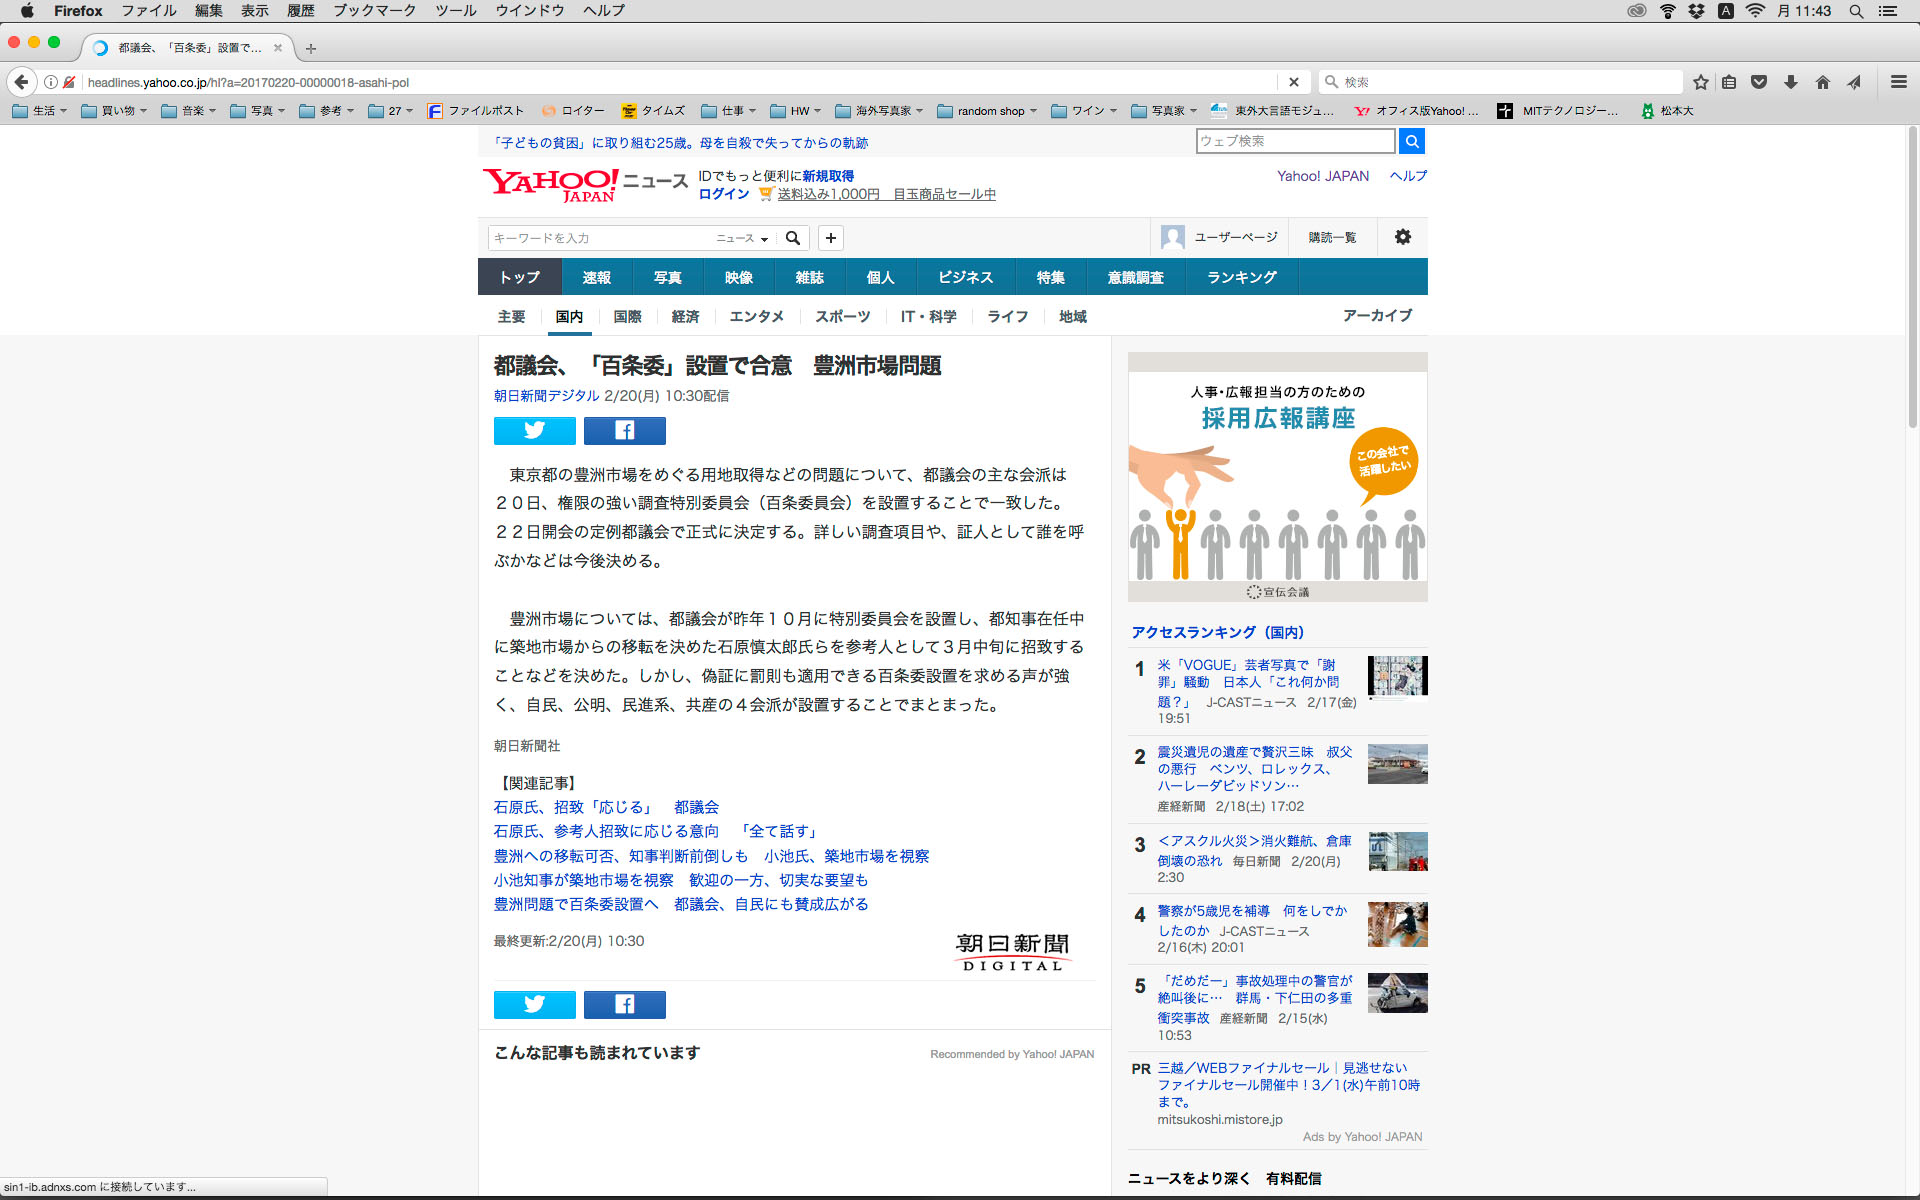Screen dimensions: 1920x1200
Task: Open the Firefox hamburger menu
Action: click(x=1898, y=82)
